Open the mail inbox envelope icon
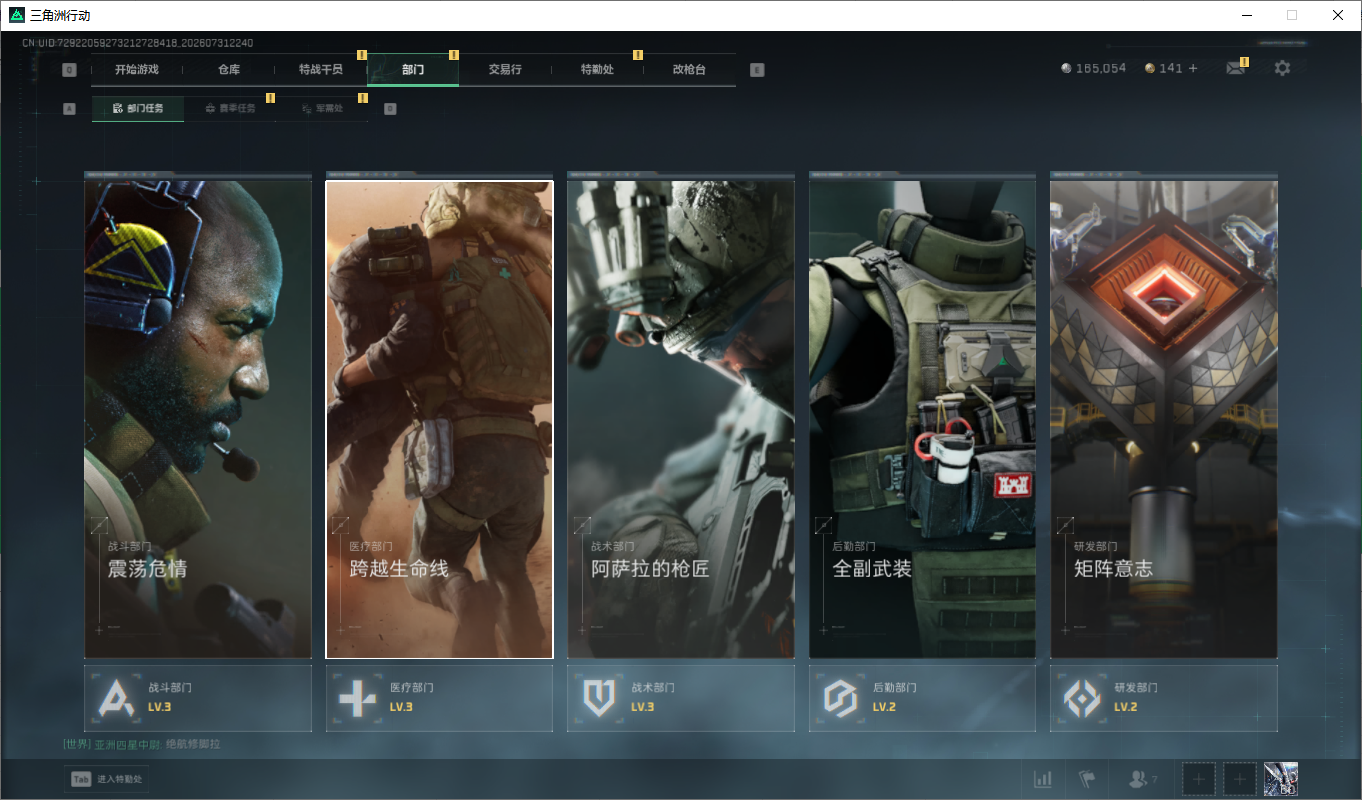The image size is (1362, 800). [x=1236, y=68]
